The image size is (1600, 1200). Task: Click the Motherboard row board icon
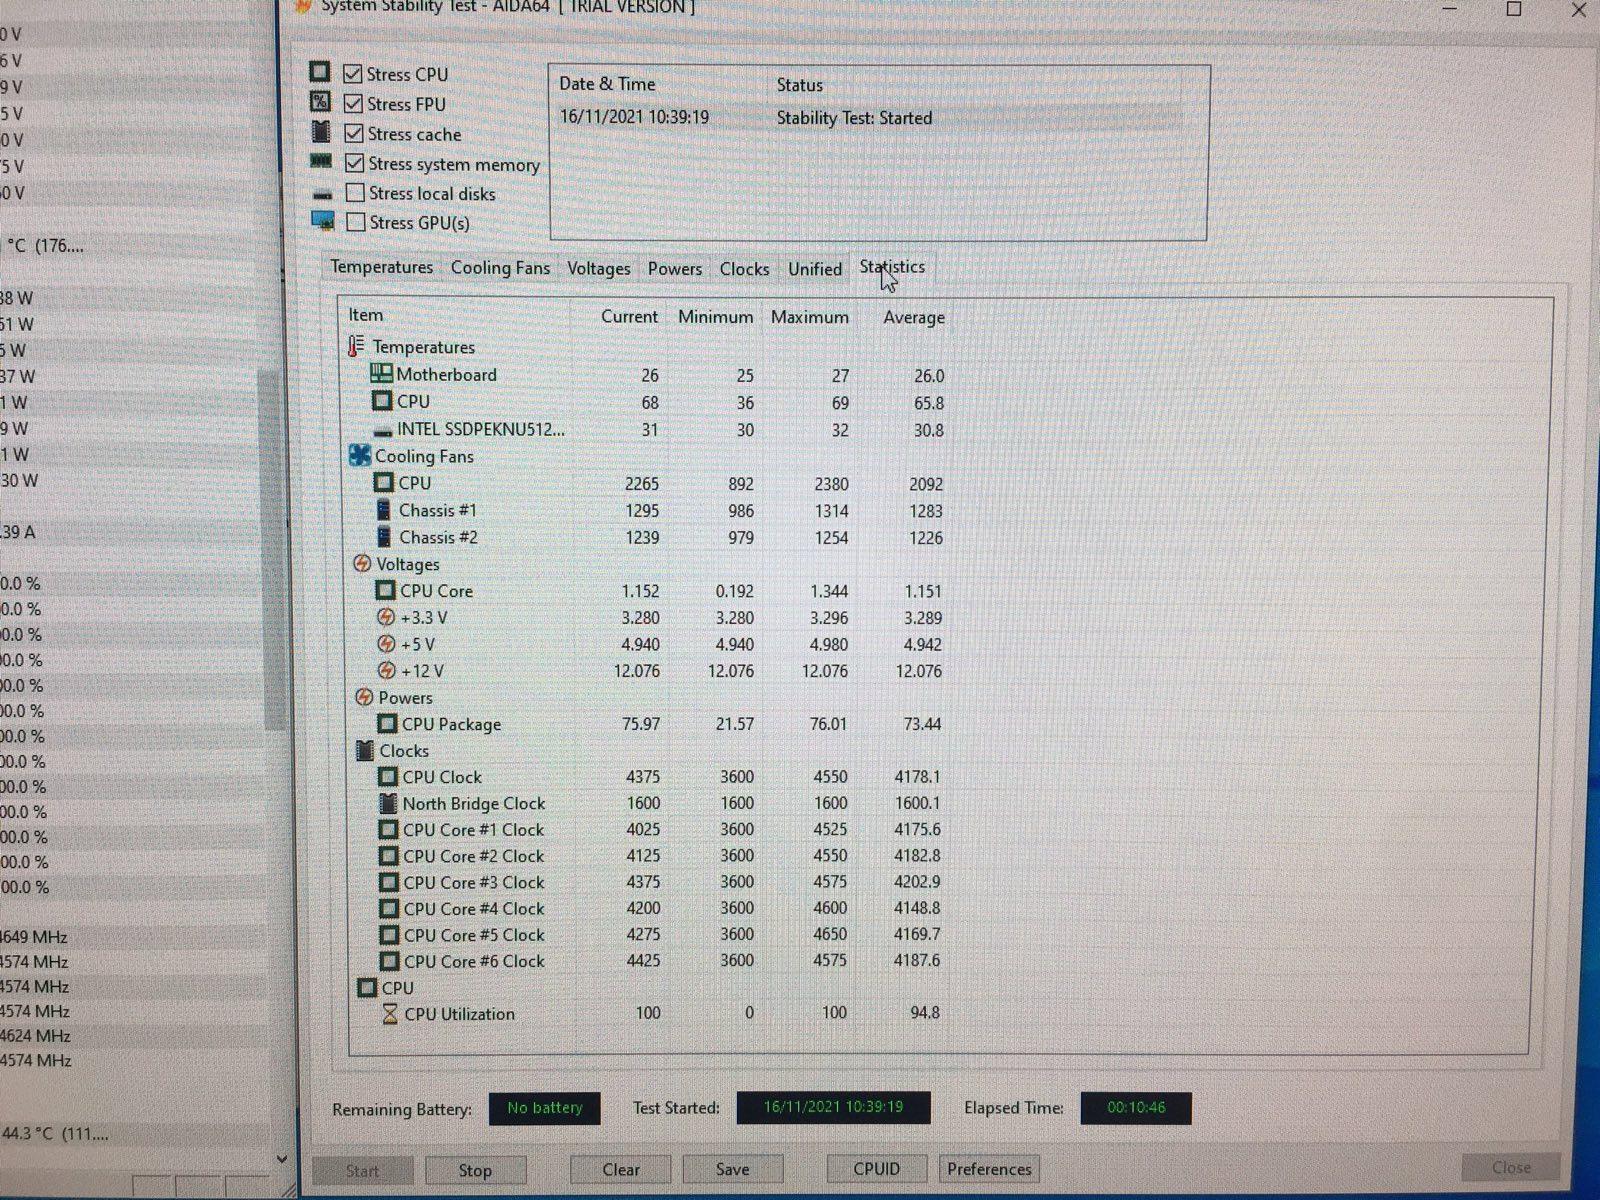point(381,374)
